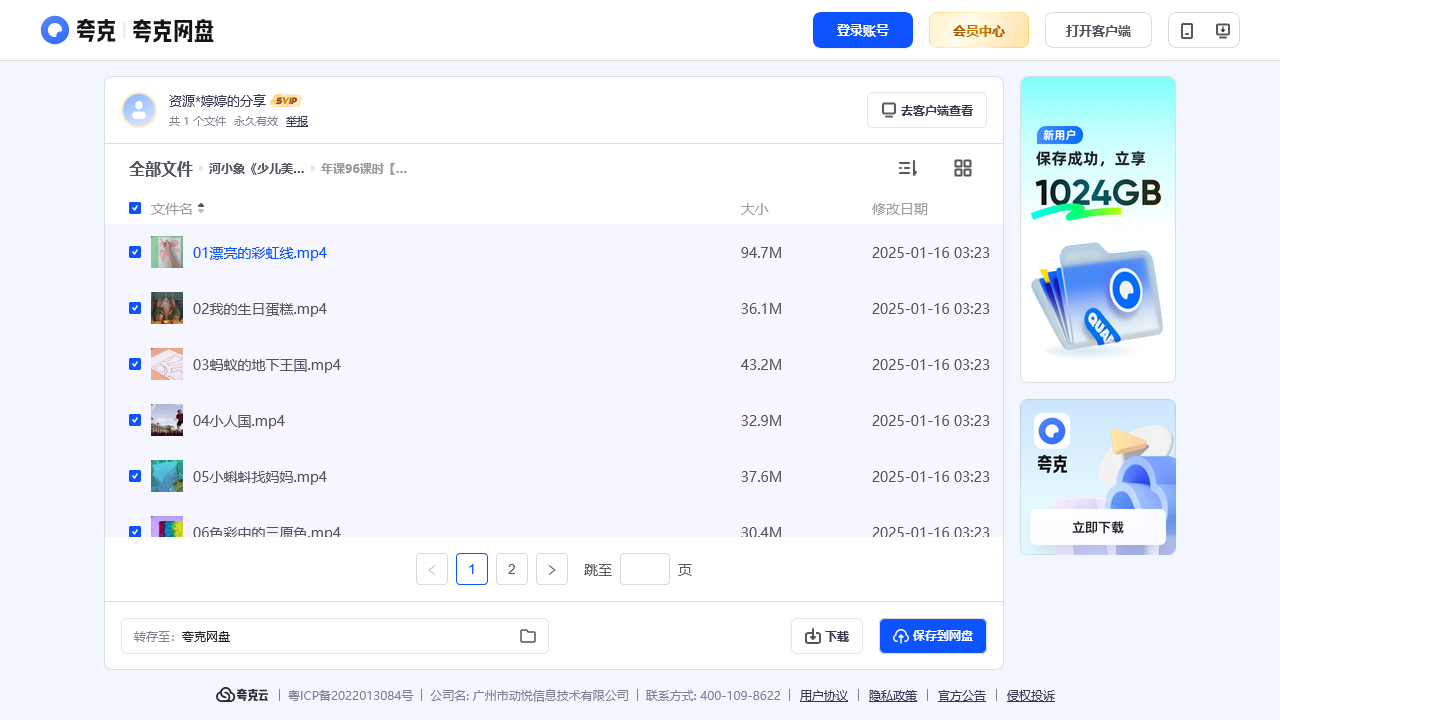
Task: Click the desktop download icon in header
Action: (x=1222, y=31)
